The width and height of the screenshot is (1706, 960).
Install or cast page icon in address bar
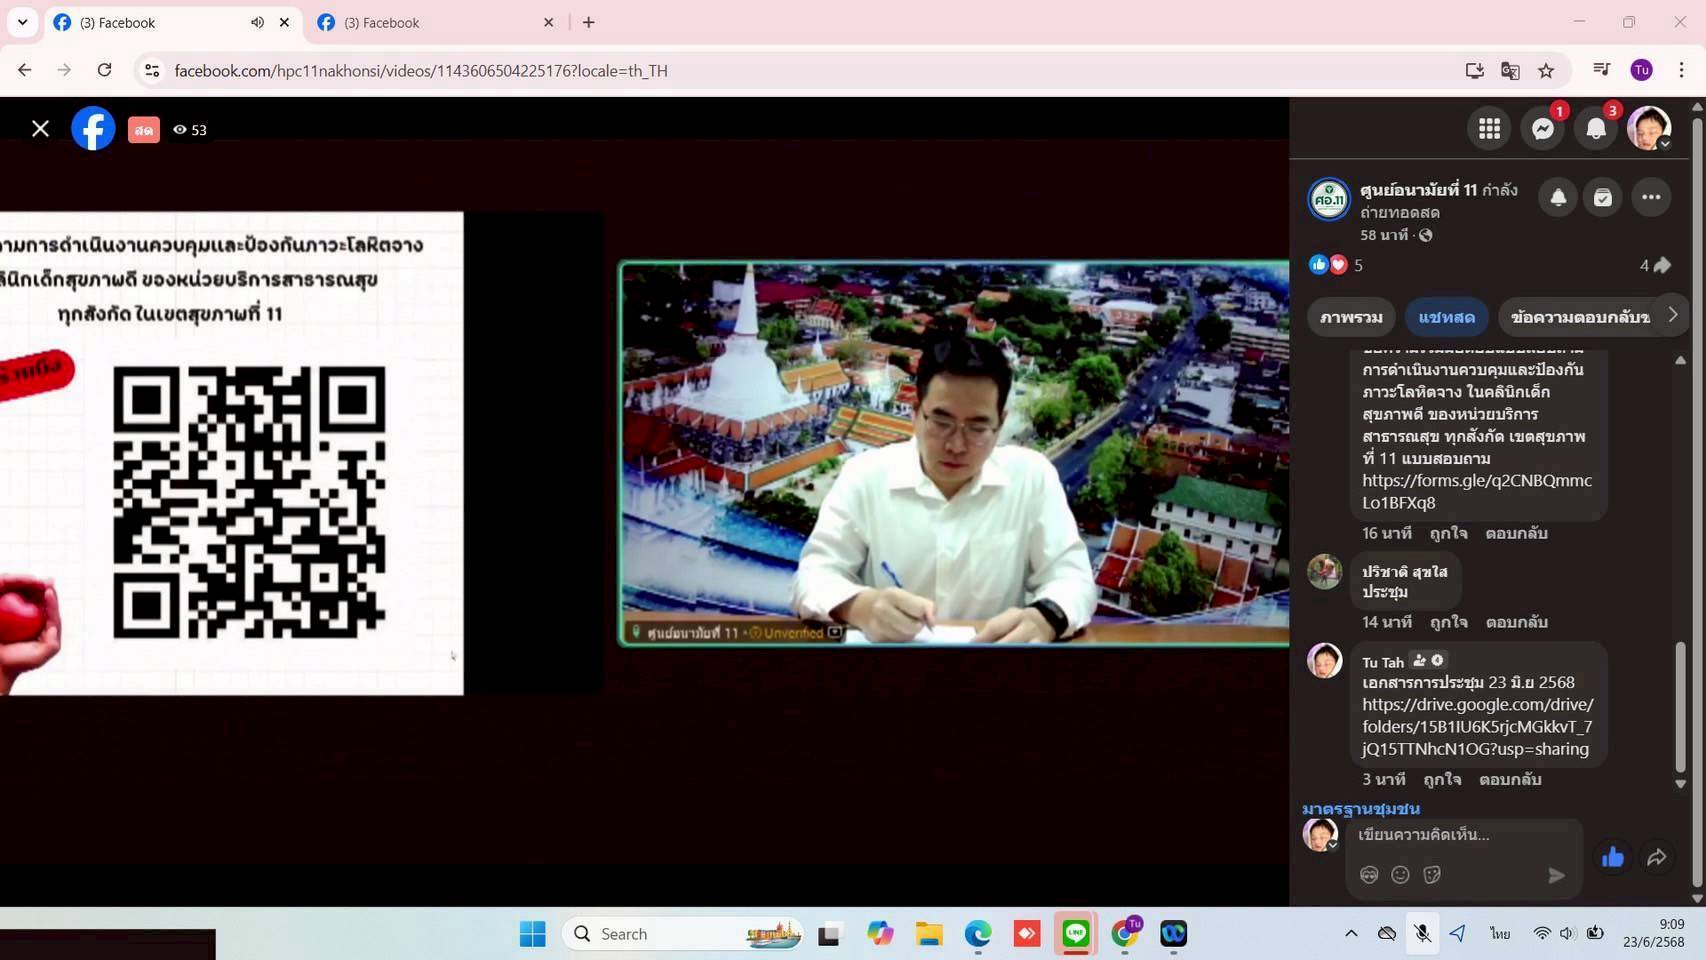1474,70
